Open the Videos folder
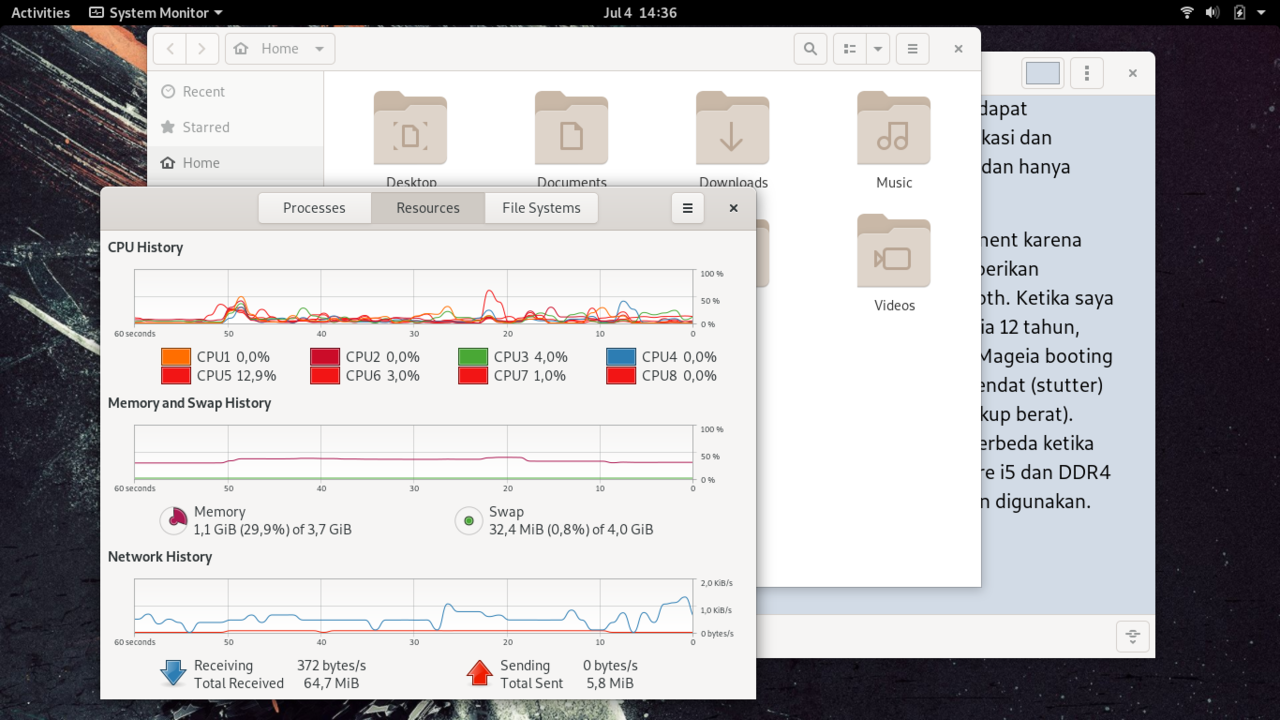This screenshot has width=1280, height=720. (x=894, y=262)
